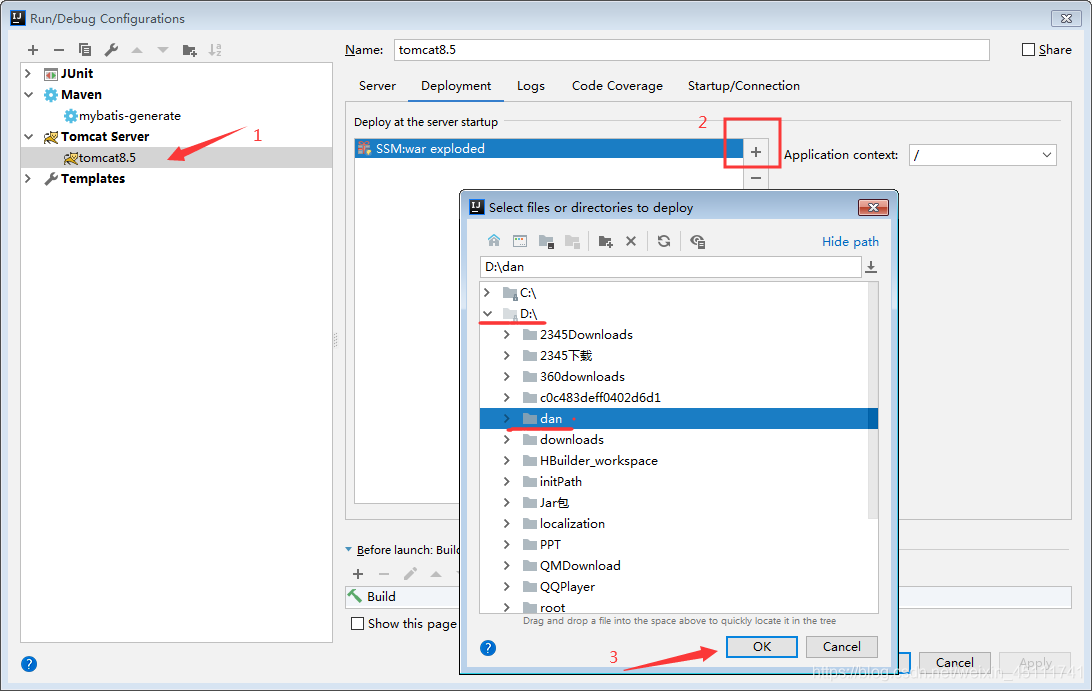
Task: Expand the QMDownload folder
Action: [x=507, y=566]
